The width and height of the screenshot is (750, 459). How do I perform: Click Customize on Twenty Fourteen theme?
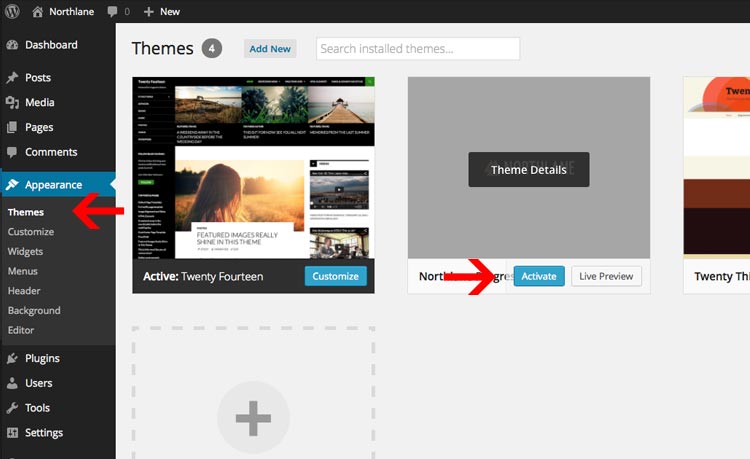tap(335, 276)
